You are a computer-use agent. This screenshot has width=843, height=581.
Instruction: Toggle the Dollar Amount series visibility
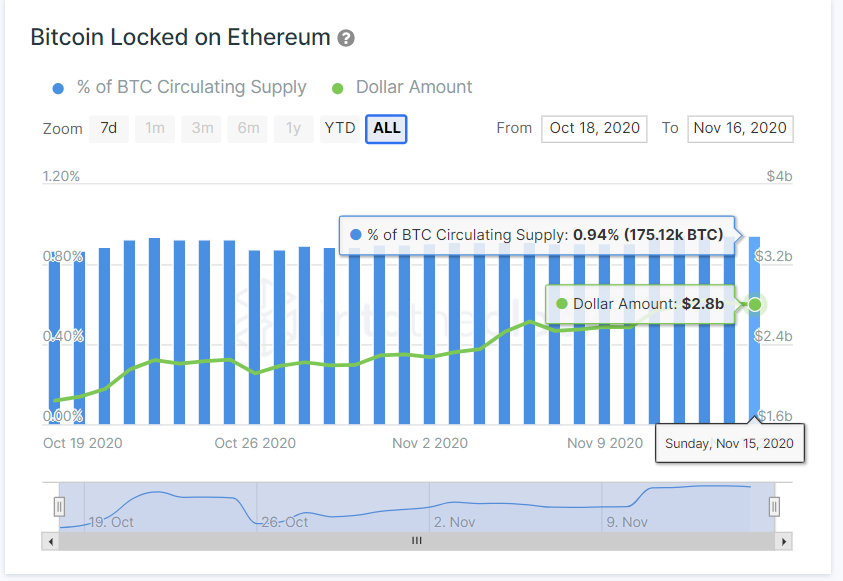tap(413, 88)
